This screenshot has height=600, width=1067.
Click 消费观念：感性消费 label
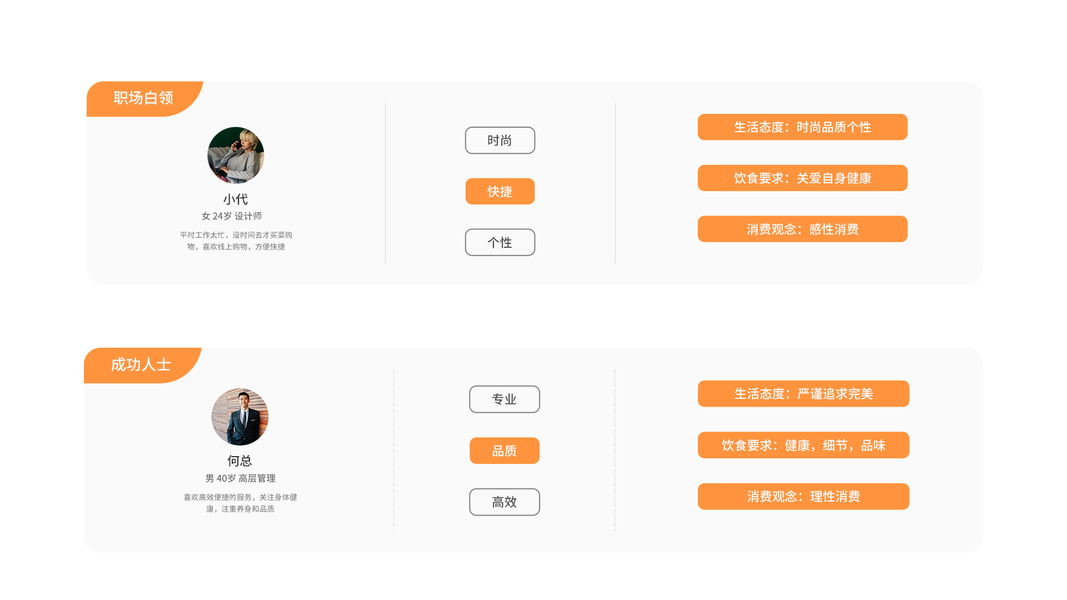802,229
